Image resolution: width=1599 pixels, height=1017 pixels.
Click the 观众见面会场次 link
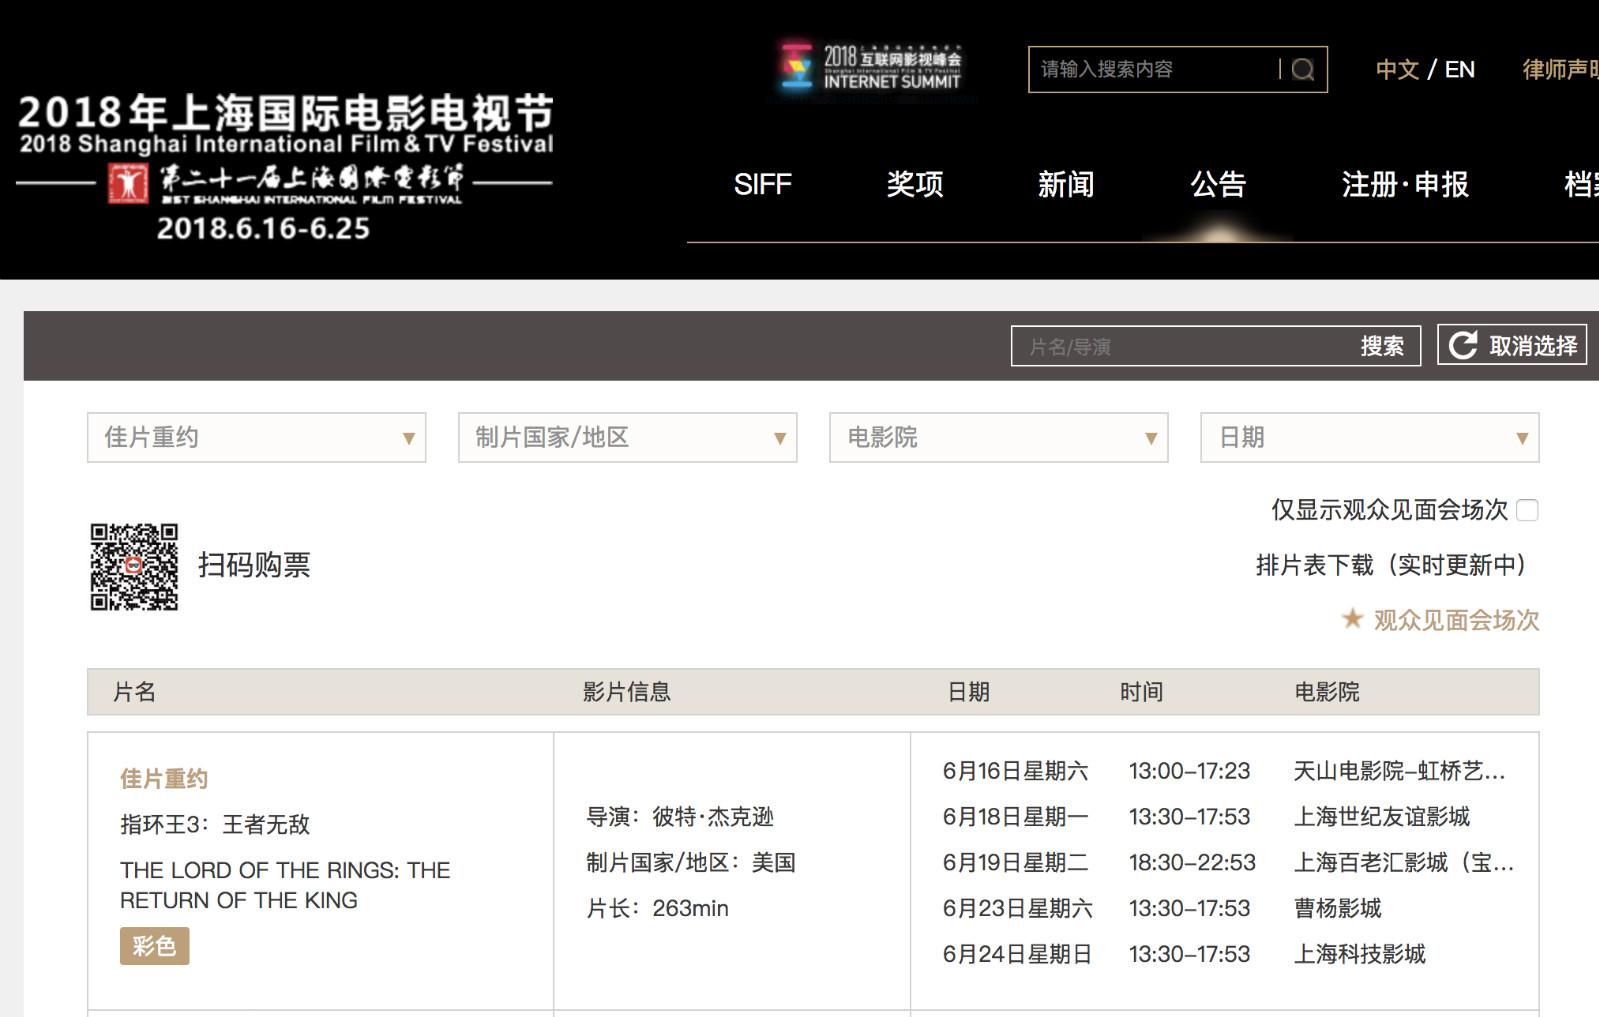coord(1456,620)
